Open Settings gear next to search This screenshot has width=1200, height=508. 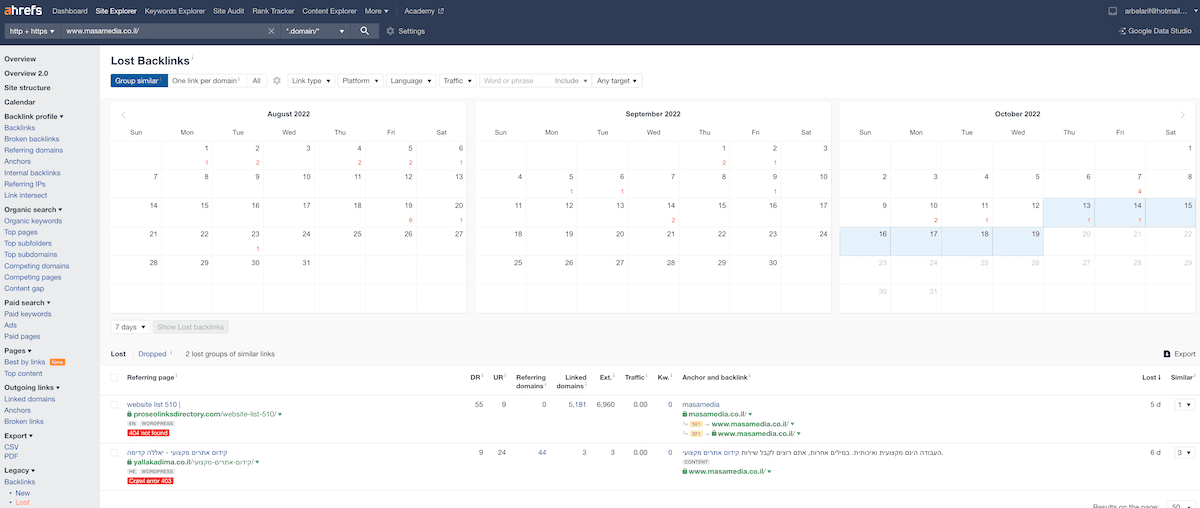(390, 31)
